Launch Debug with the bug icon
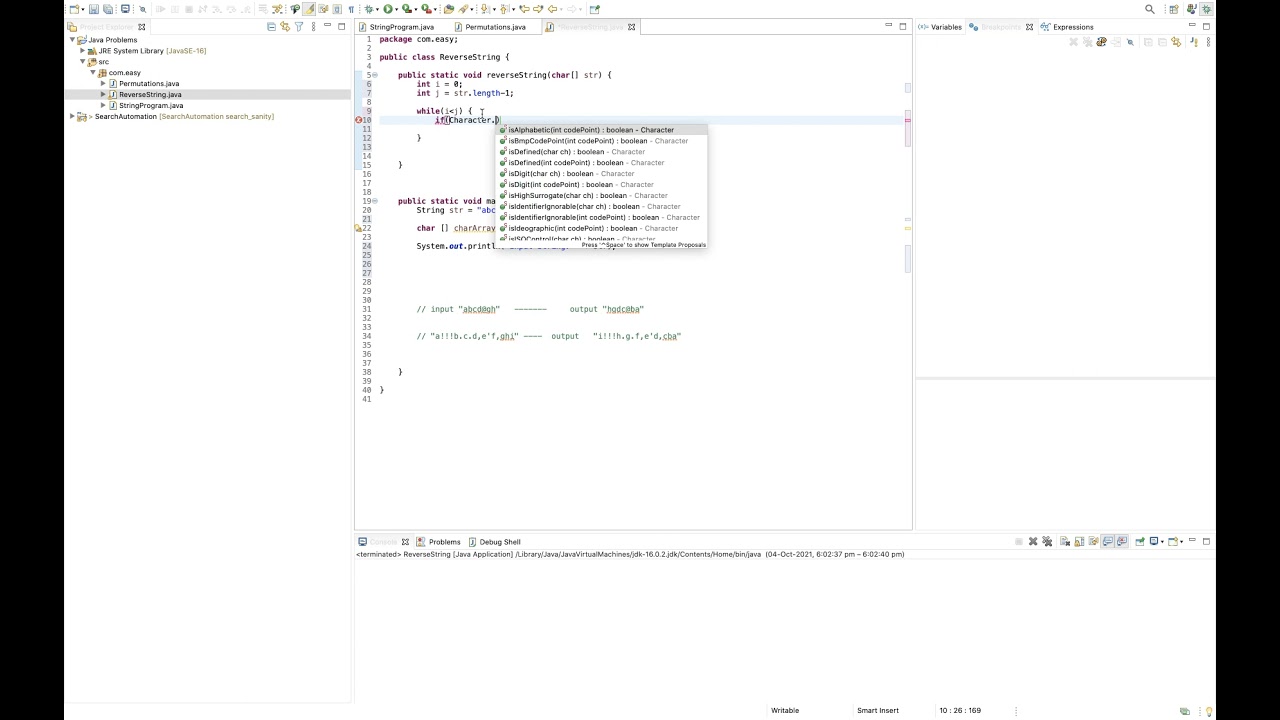This screenshot has height=720, width=1280. click(x=370, y=9)
